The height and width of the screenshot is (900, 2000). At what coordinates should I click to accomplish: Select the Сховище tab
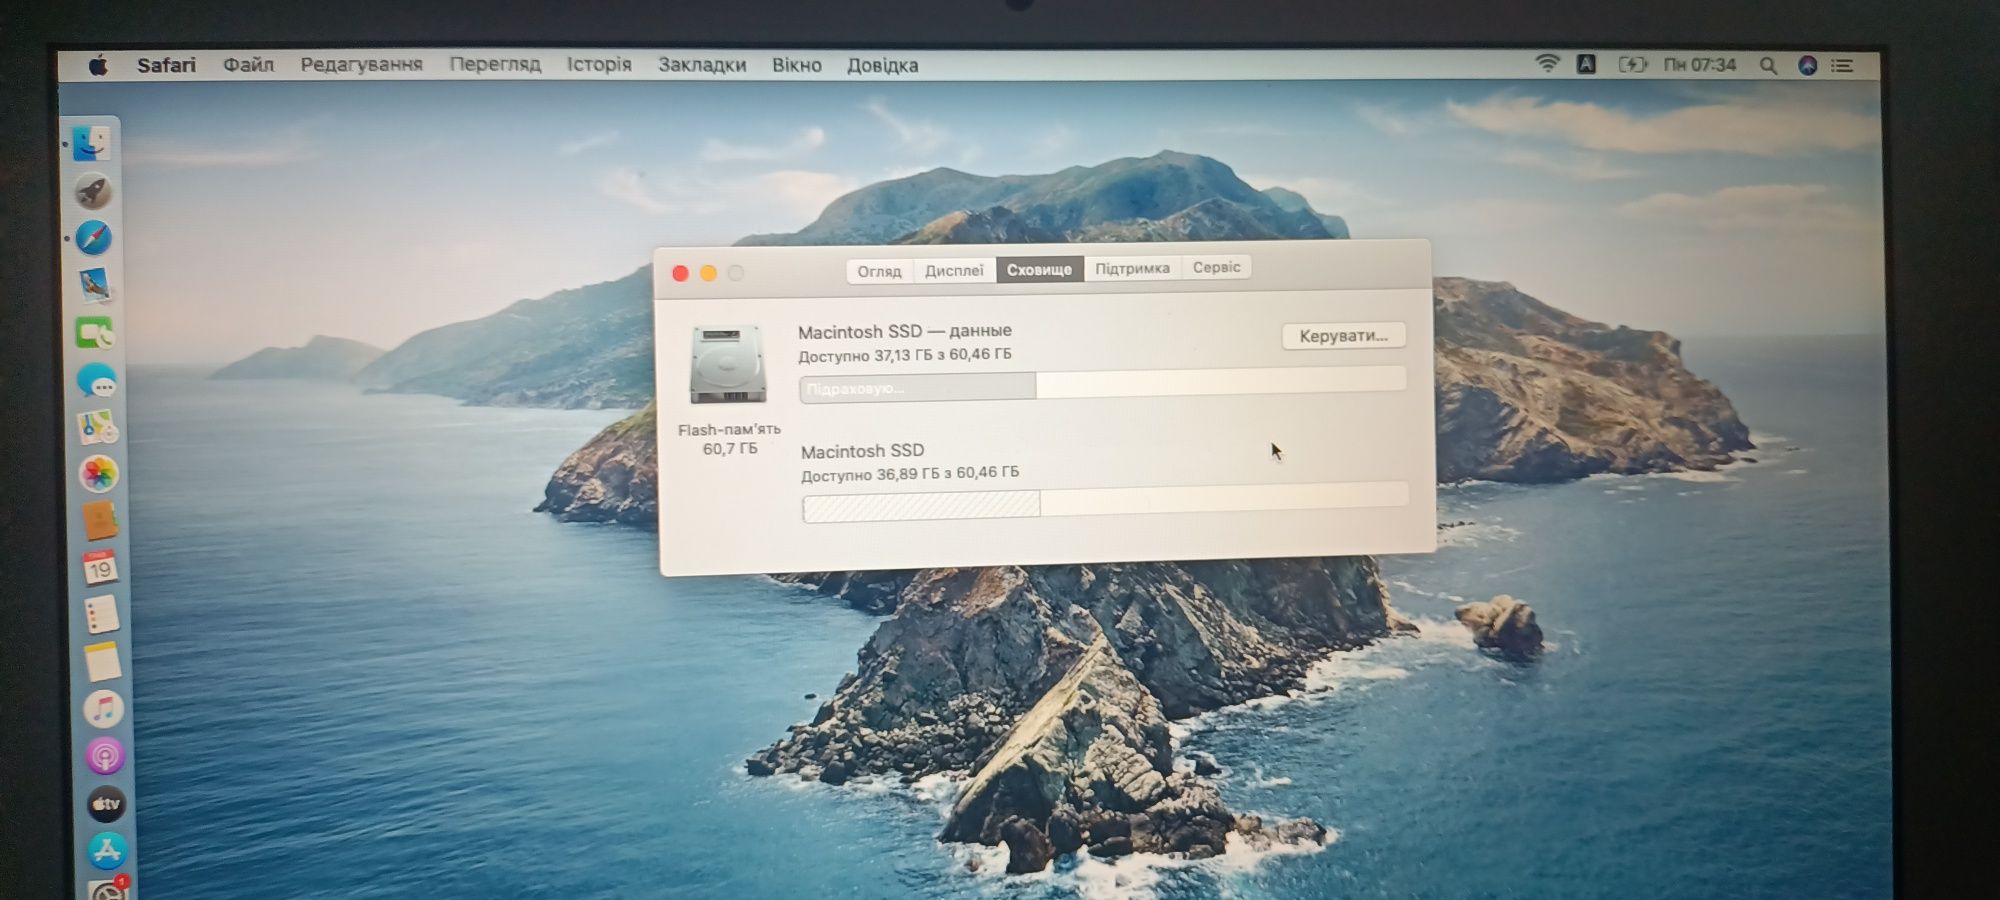click(1039, 269)
